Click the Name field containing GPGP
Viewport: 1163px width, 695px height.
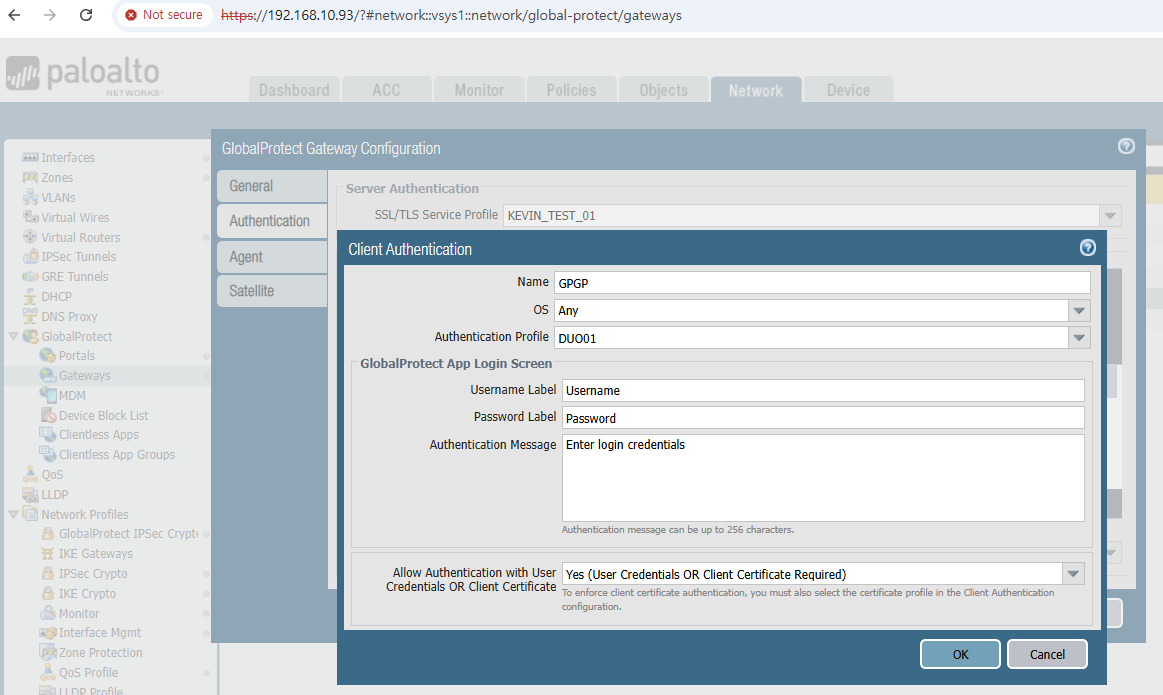point(822,283)
